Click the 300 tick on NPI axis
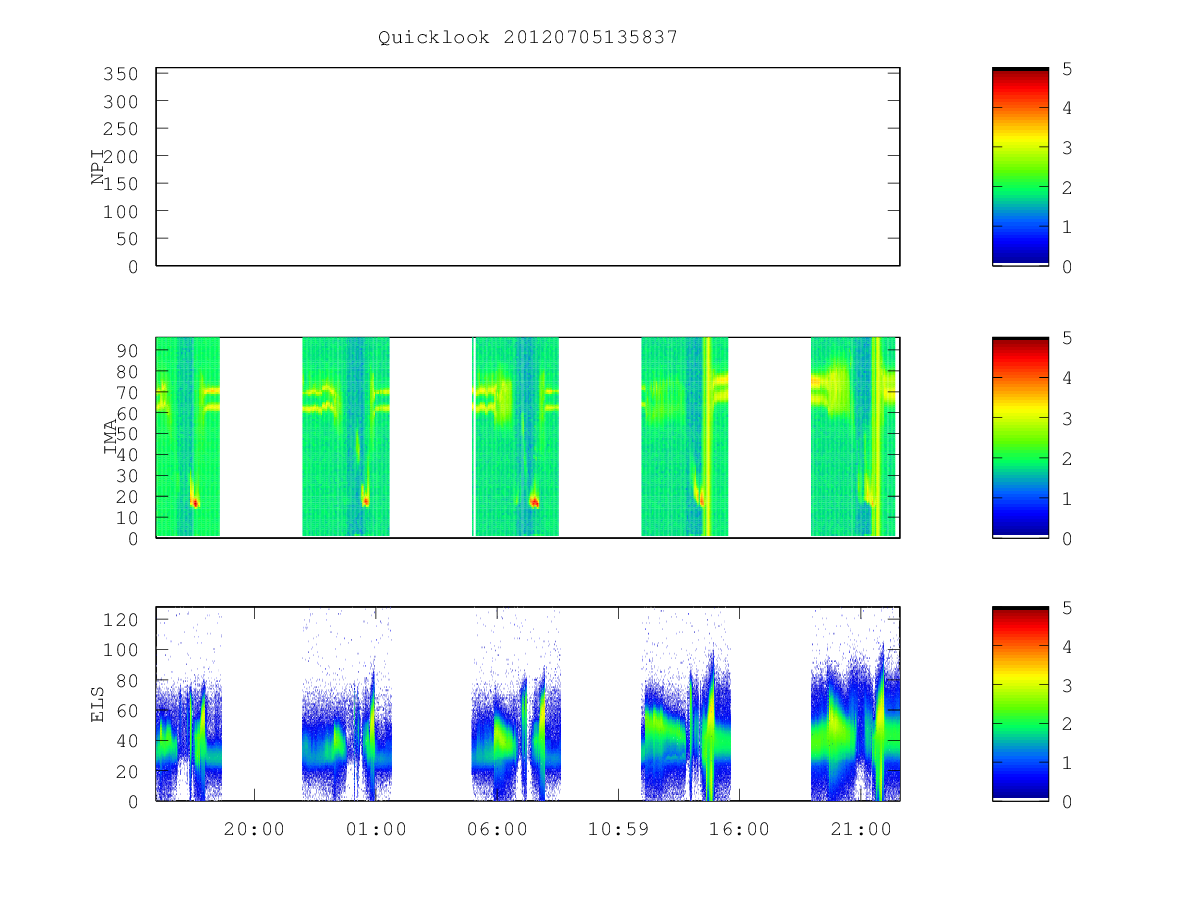Screen dimensions: 1200x900 (x=121, y=102)
